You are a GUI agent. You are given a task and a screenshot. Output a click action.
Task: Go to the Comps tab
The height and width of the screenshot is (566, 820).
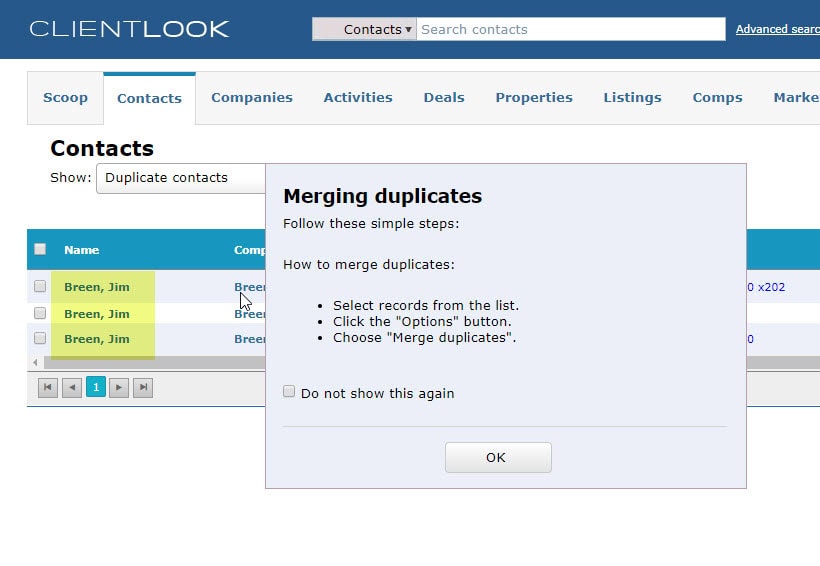718,98
